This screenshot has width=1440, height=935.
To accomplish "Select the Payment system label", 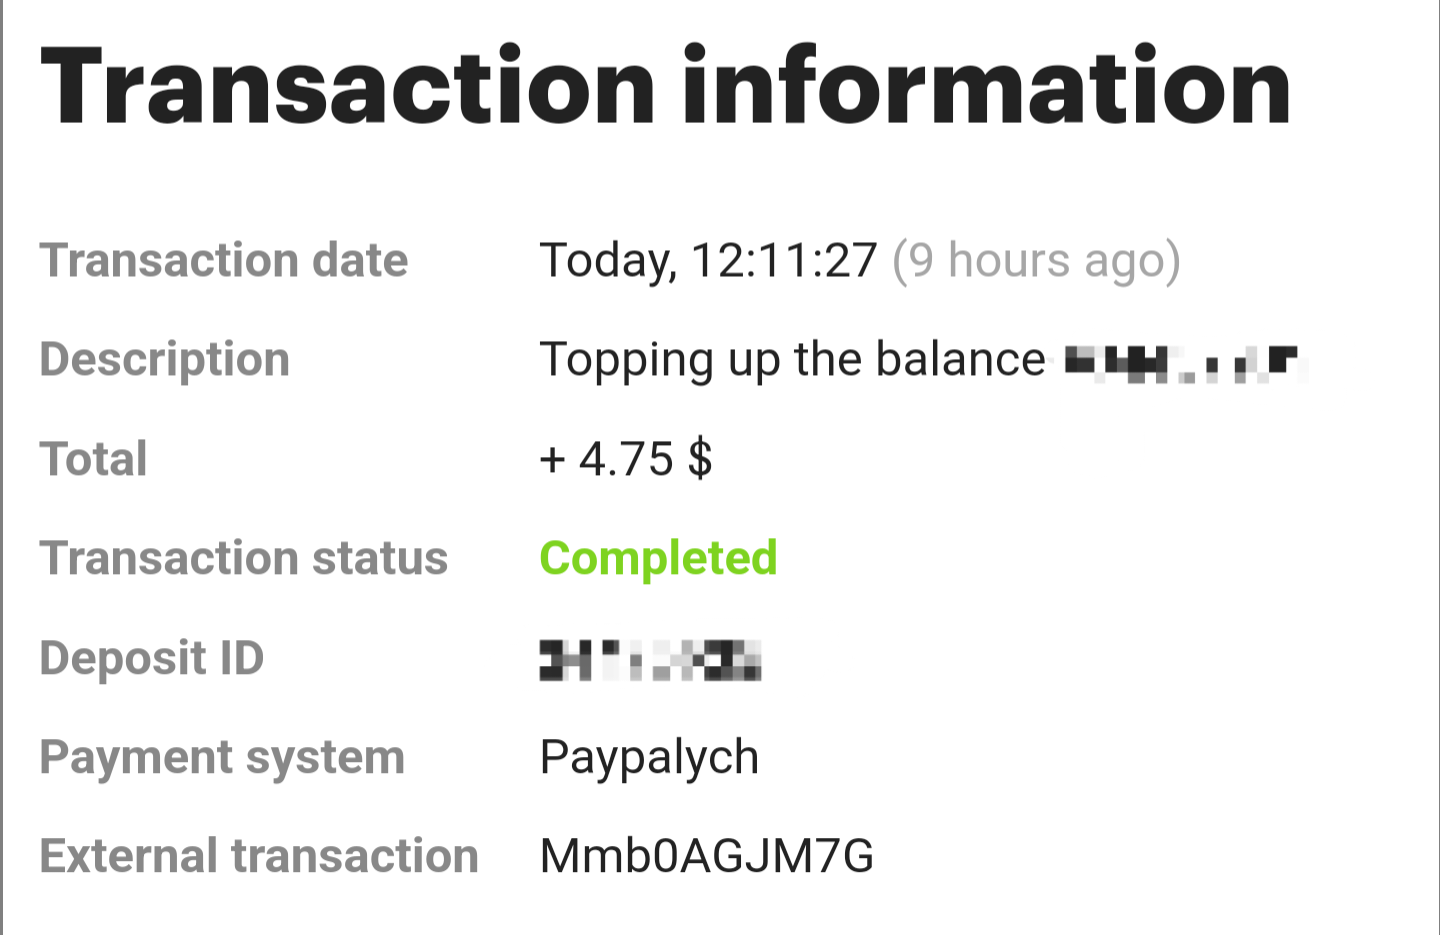I will click(222, 757).
